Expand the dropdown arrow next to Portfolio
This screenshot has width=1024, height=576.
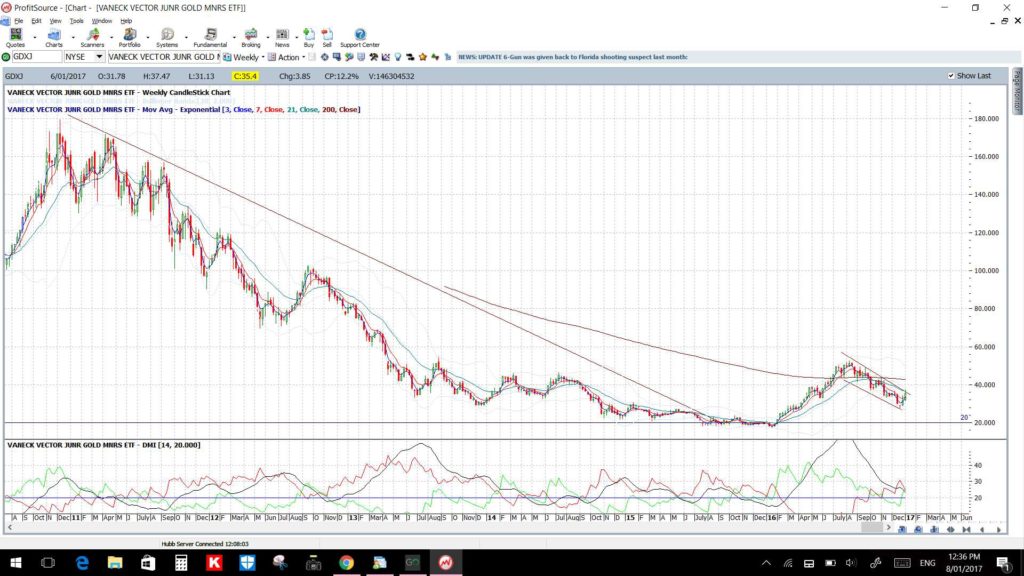point(148,37)
